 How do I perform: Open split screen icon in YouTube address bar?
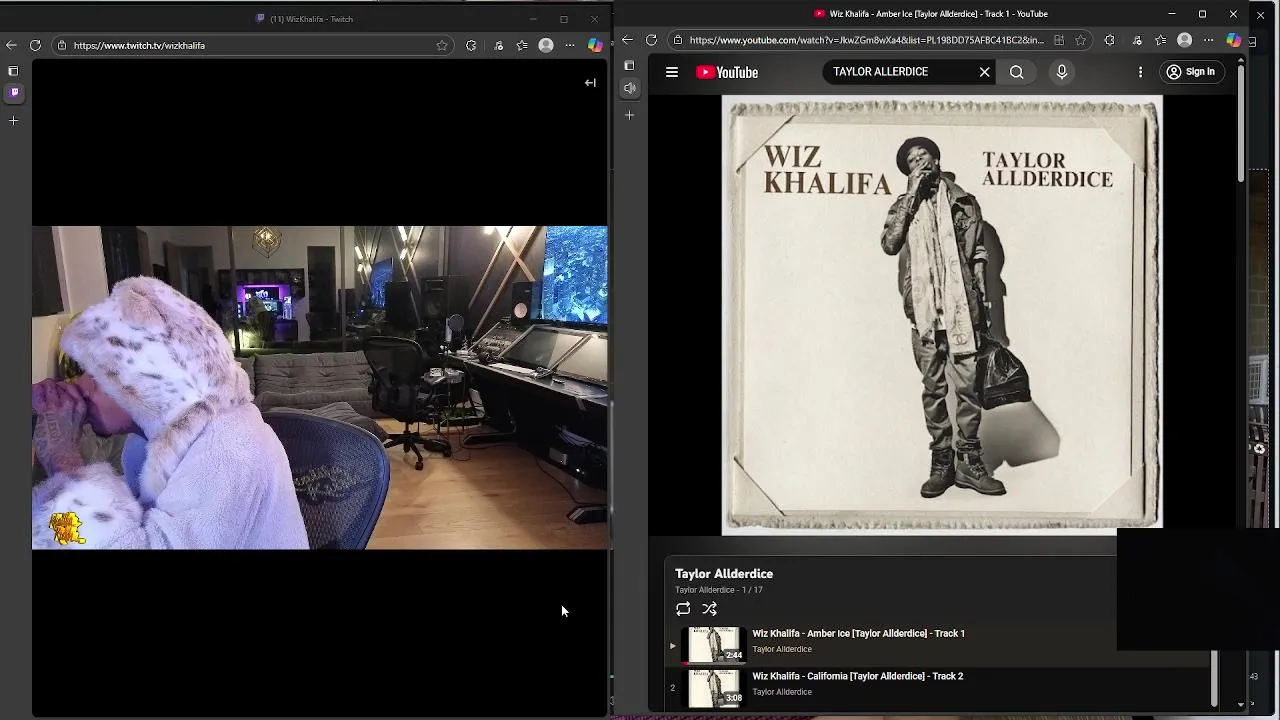click(1059, 40)
